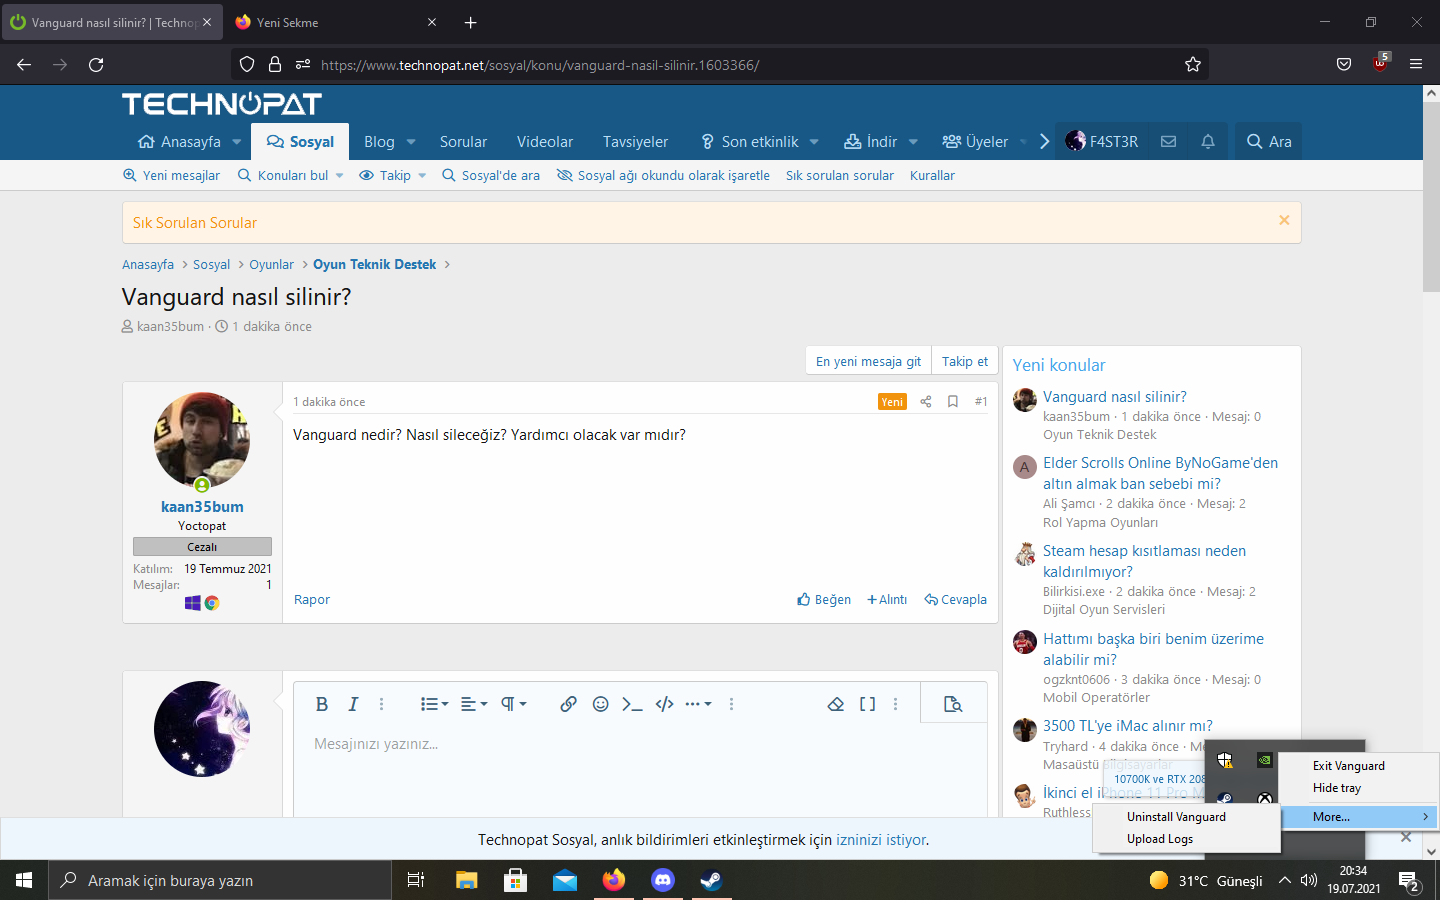Screen dimensions: 1440x900
Task: Open a new browser tab
Action: pos(470,22)
